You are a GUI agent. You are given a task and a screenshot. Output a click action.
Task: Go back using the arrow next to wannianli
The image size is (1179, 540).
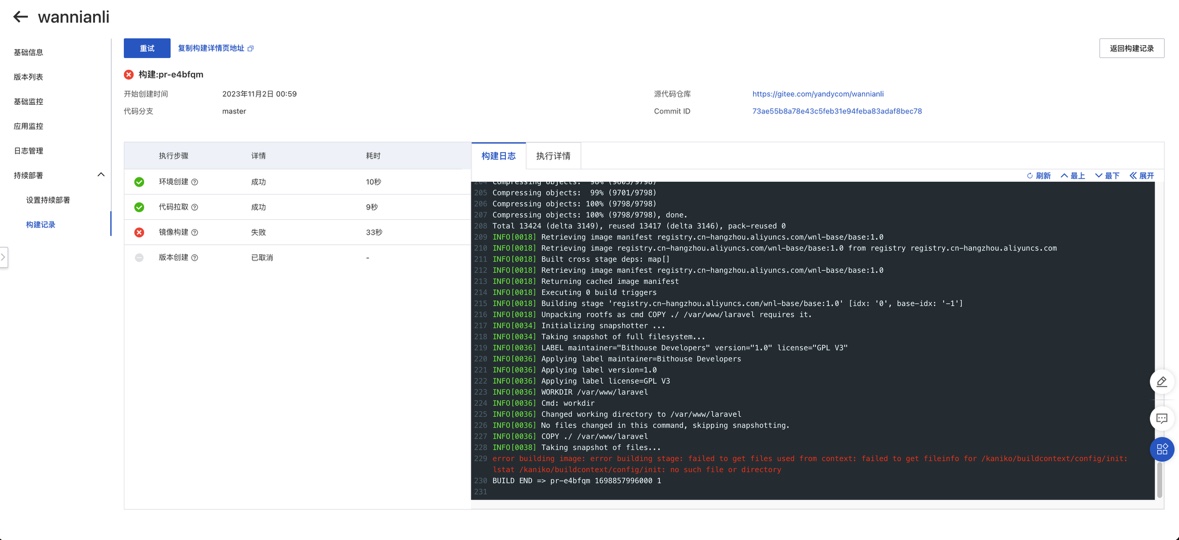(x=20, y=17)
